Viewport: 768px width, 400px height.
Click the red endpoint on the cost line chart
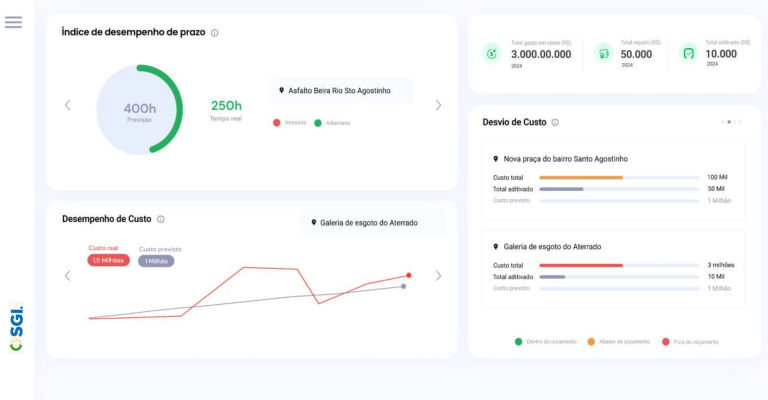pyautogui.click(x=408, y=275)
